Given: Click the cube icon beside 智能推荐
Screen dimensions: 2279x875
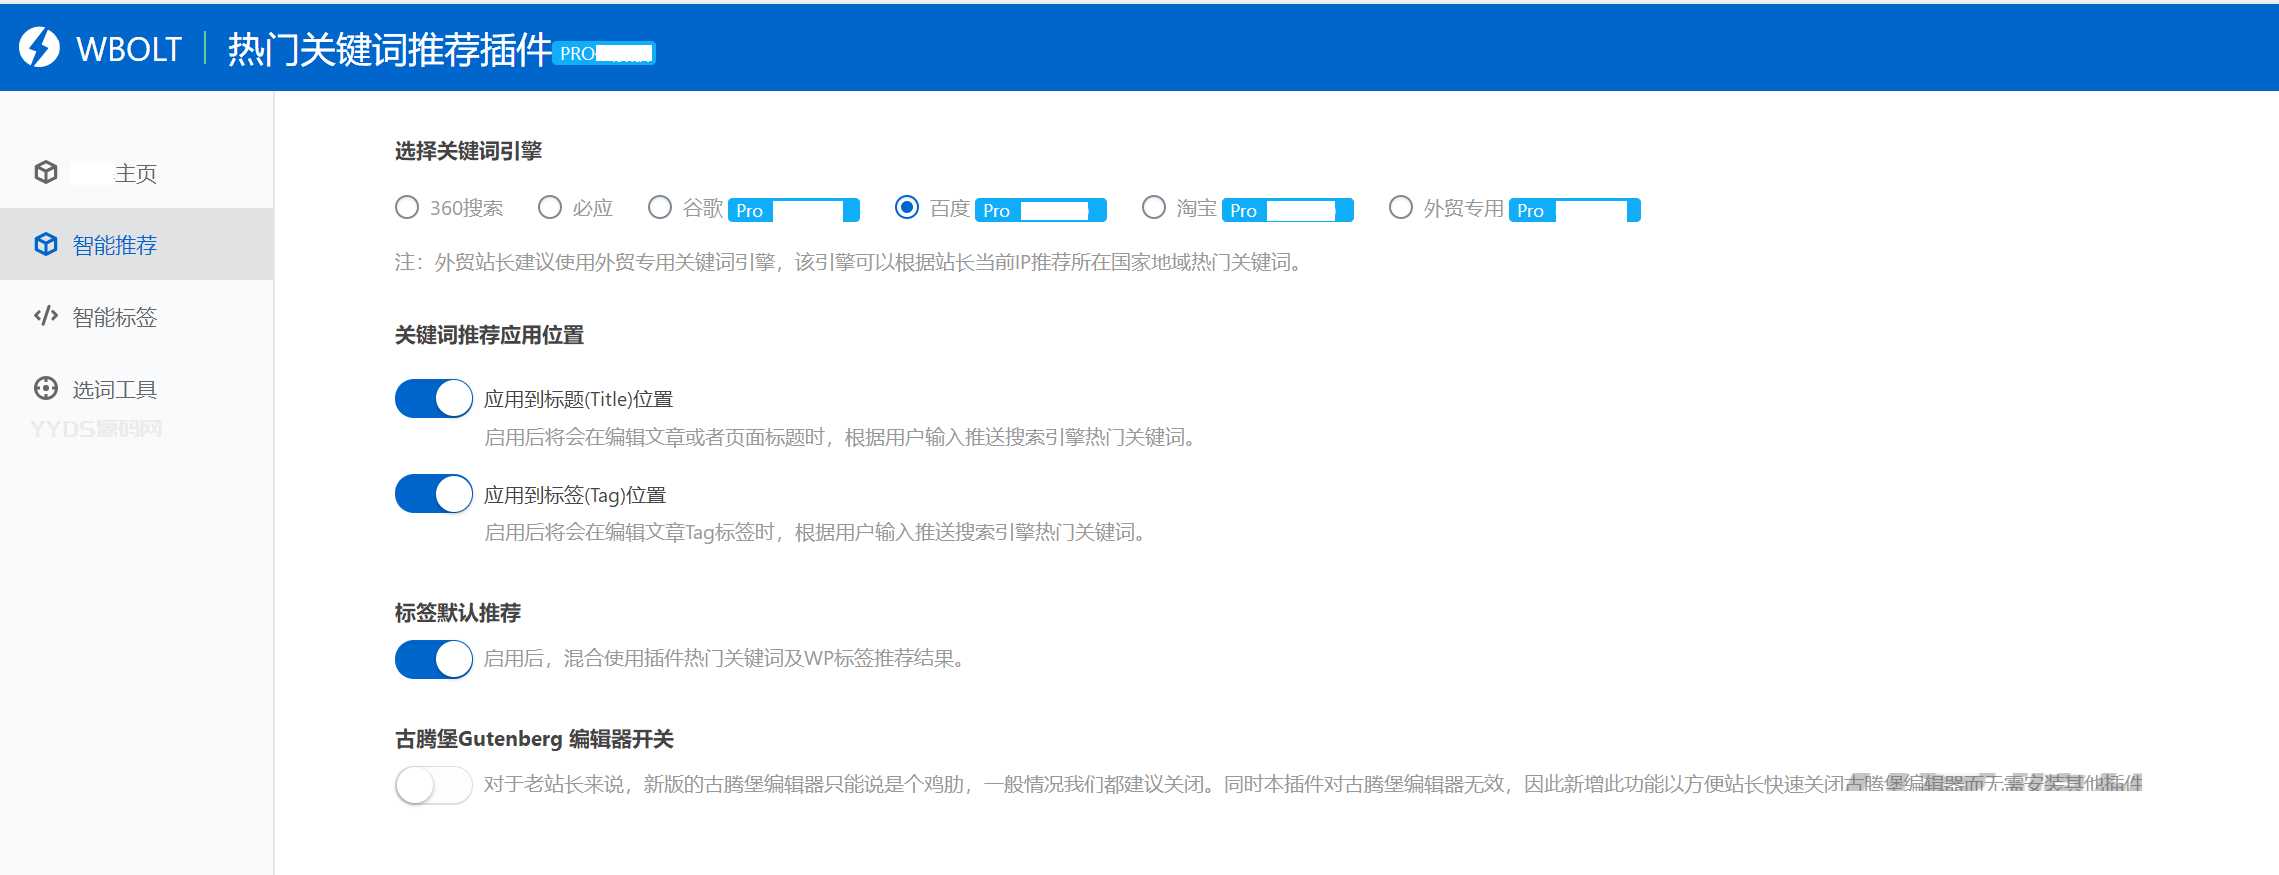Looking at the screenshot, I should pyautogui.click(x=46, y=244).
